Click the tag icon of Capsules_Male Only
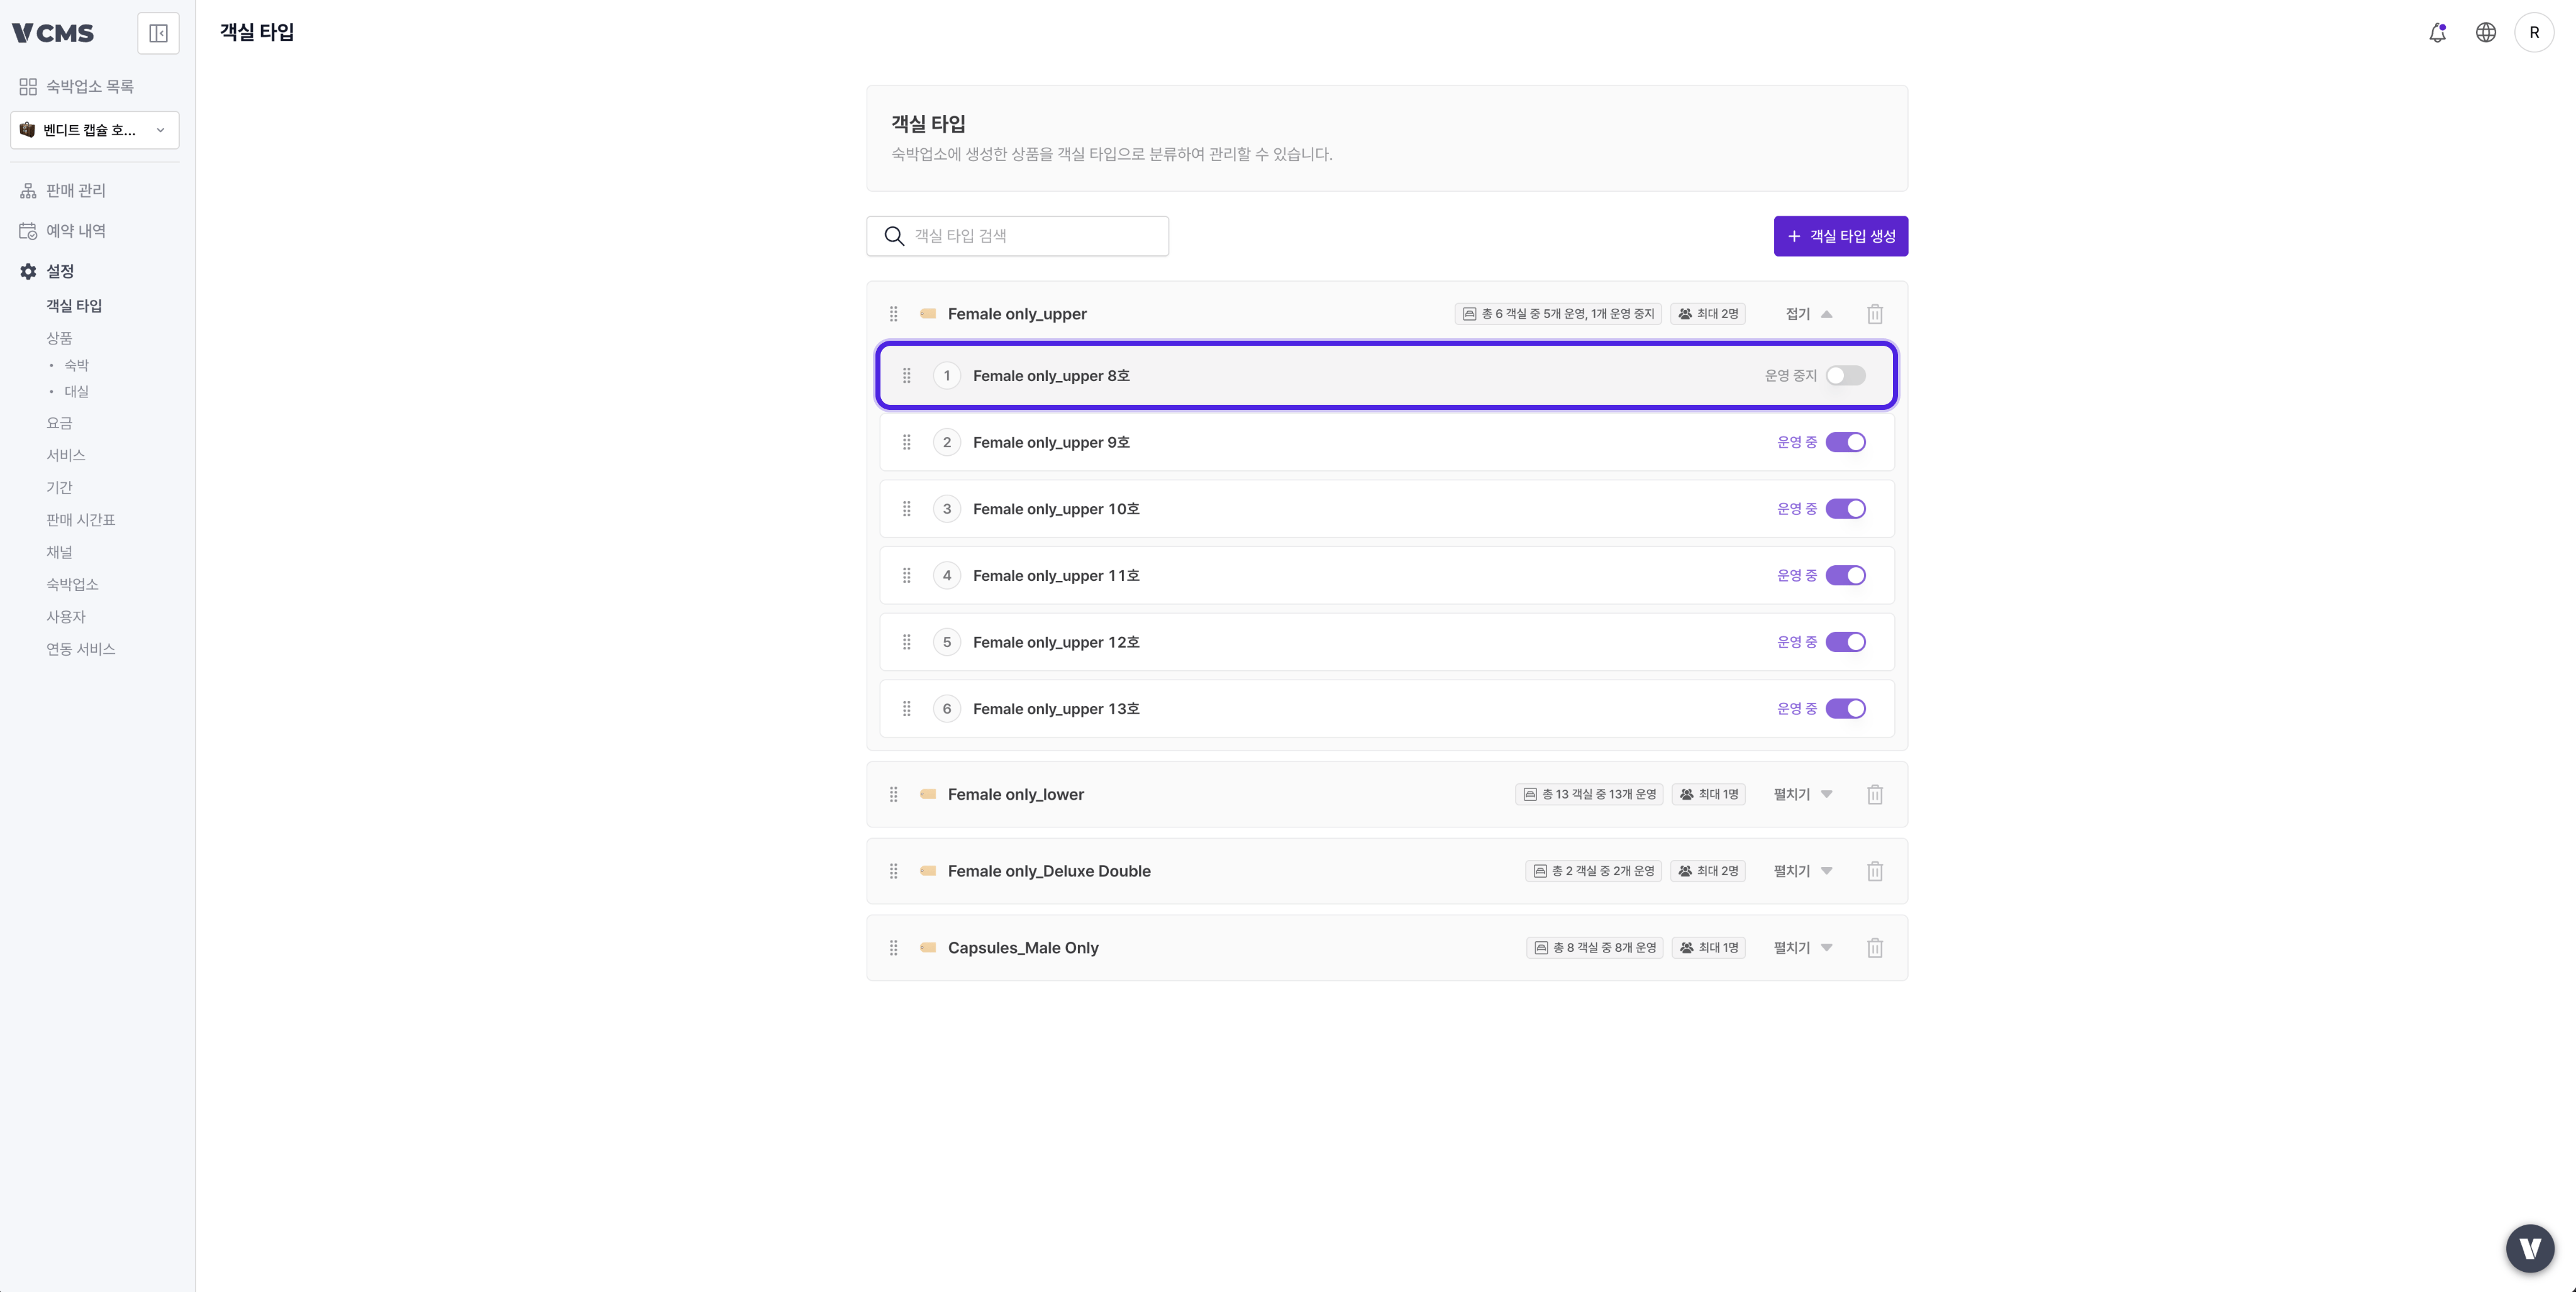The height and width of the screenshot is (1292, 2576). point(928,948)
